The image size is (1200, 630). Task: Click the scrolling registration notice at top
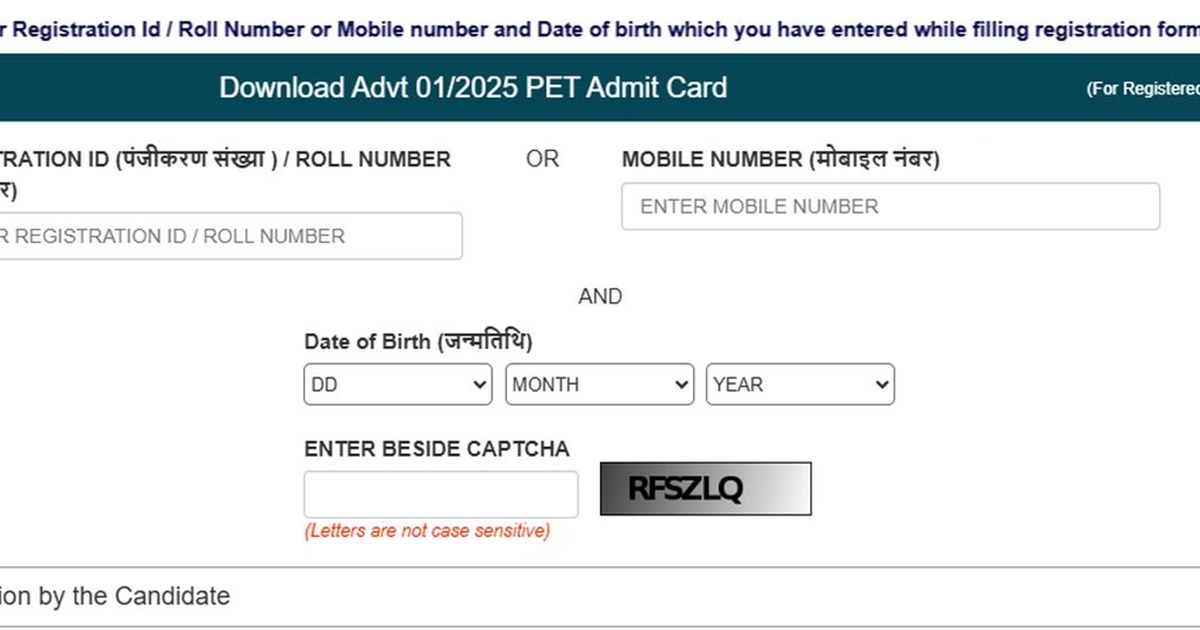click(x=600, y=29)
